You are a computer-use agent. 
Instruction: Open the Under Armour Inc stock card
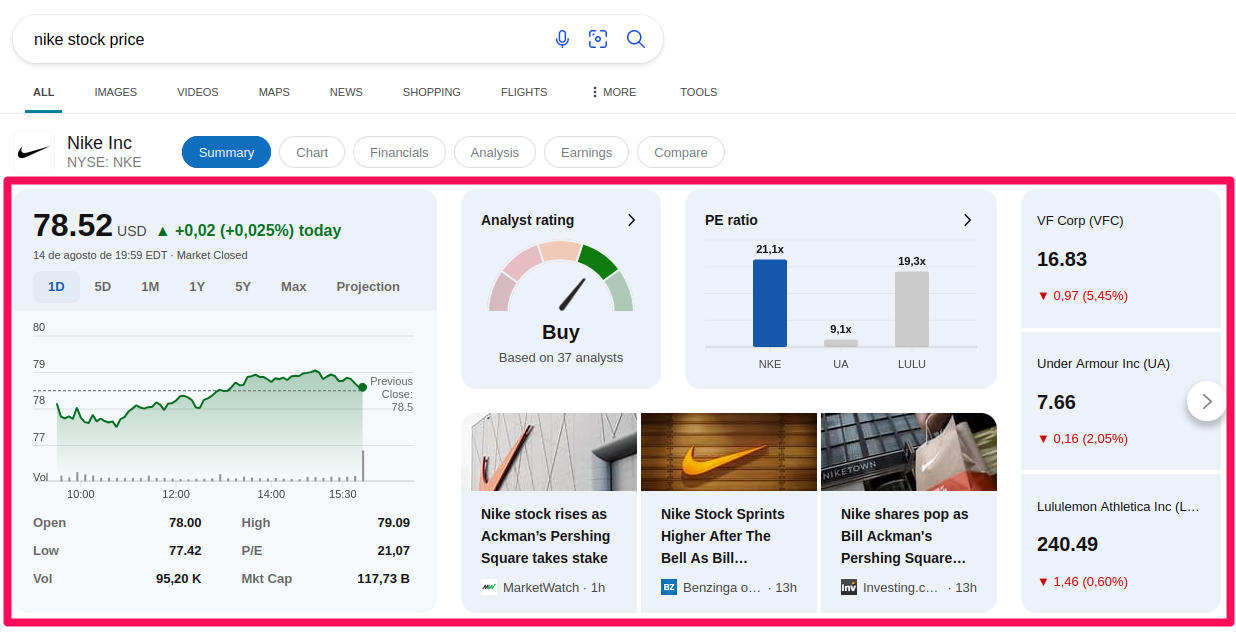pos(1120,400)
